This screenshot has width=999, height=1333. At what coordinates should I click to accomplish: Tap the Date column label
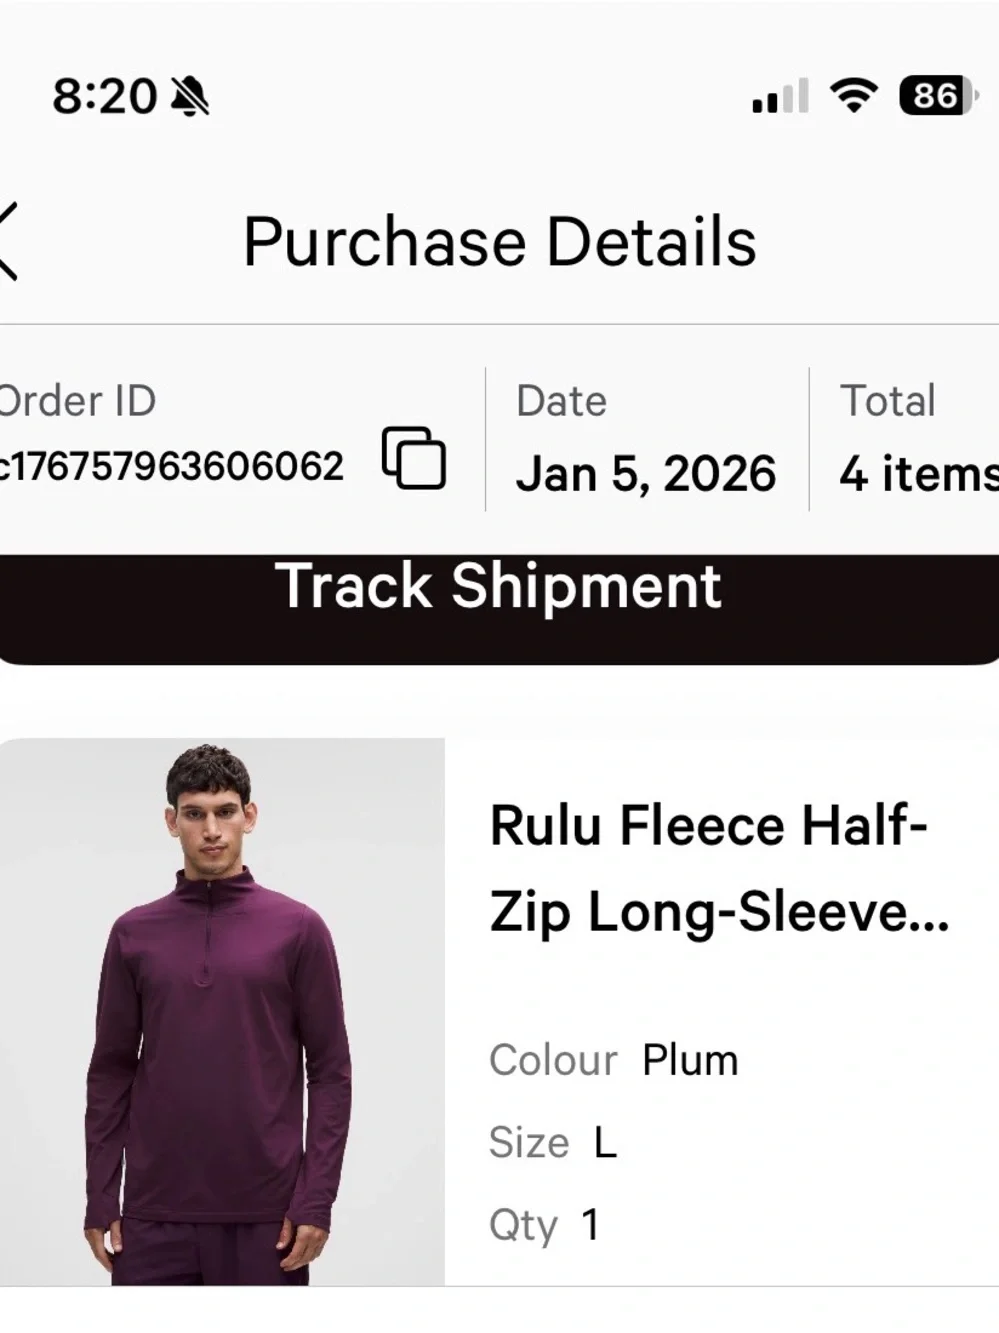561,401
